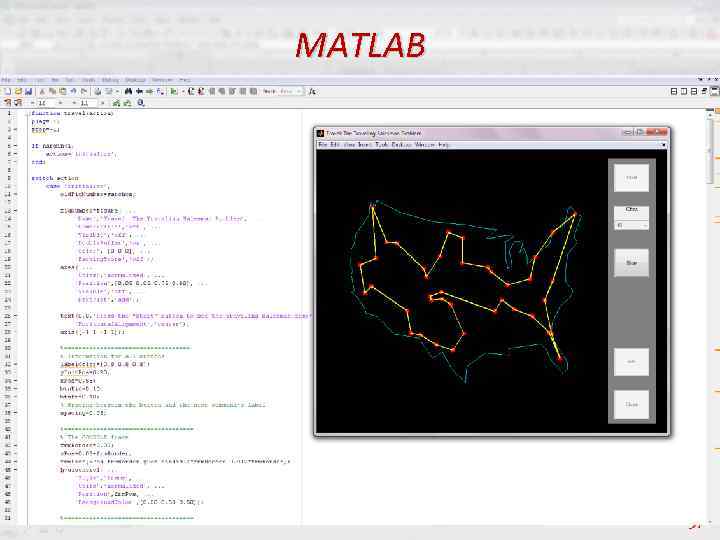Click the fx function browser icon
The image size is (720, 540).
coord(312,91)
